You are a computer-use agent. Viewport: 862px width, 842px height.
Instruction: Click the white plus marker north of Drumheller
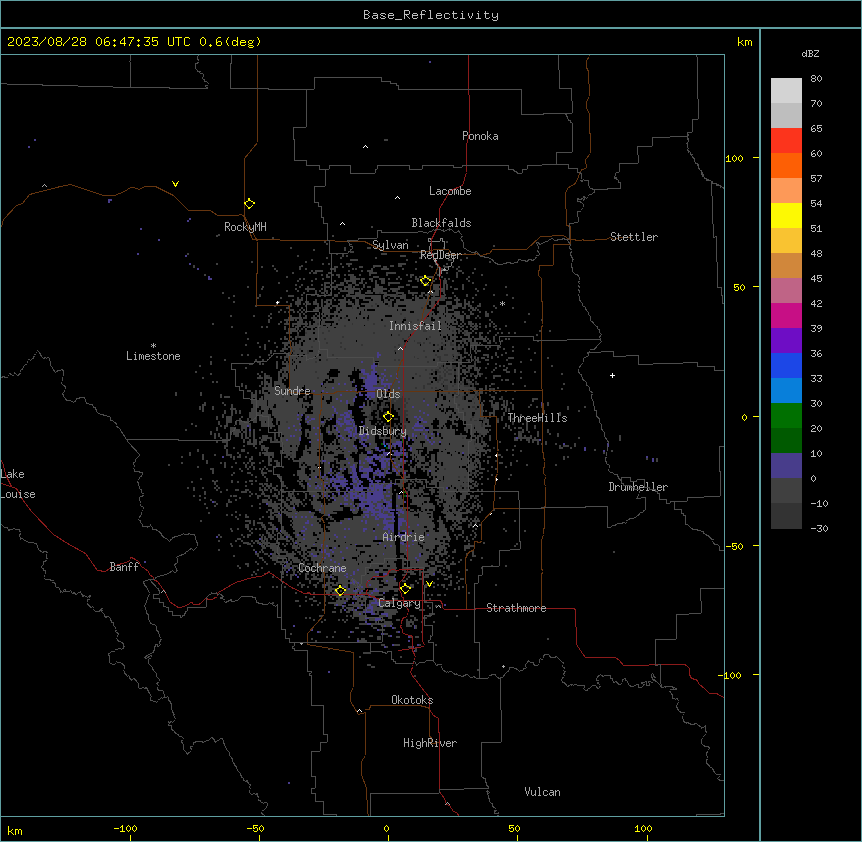pos(612,376)
